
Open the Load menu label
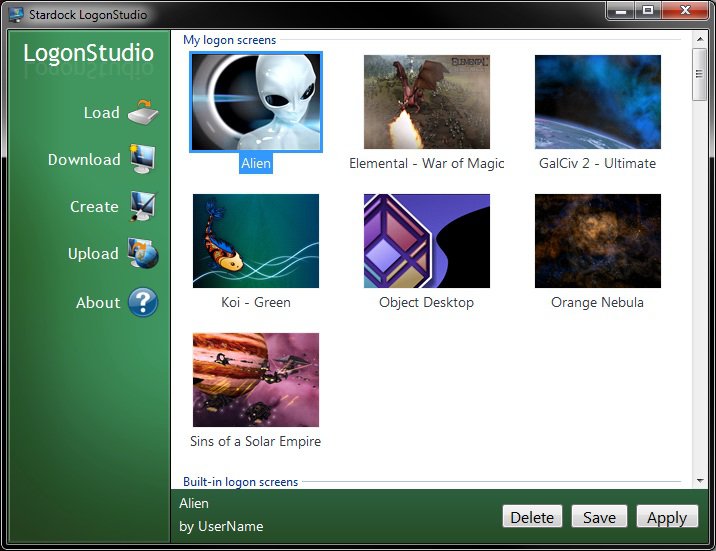(101, 112)
